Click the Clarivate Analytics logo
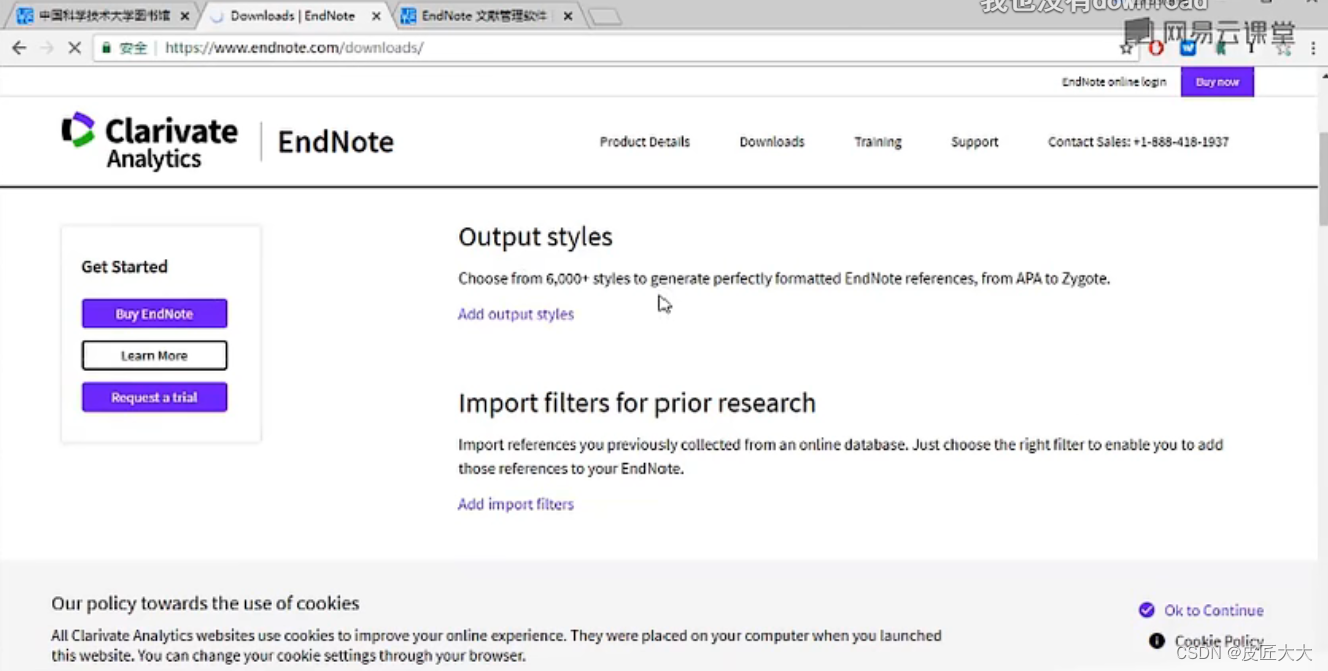 150,140
